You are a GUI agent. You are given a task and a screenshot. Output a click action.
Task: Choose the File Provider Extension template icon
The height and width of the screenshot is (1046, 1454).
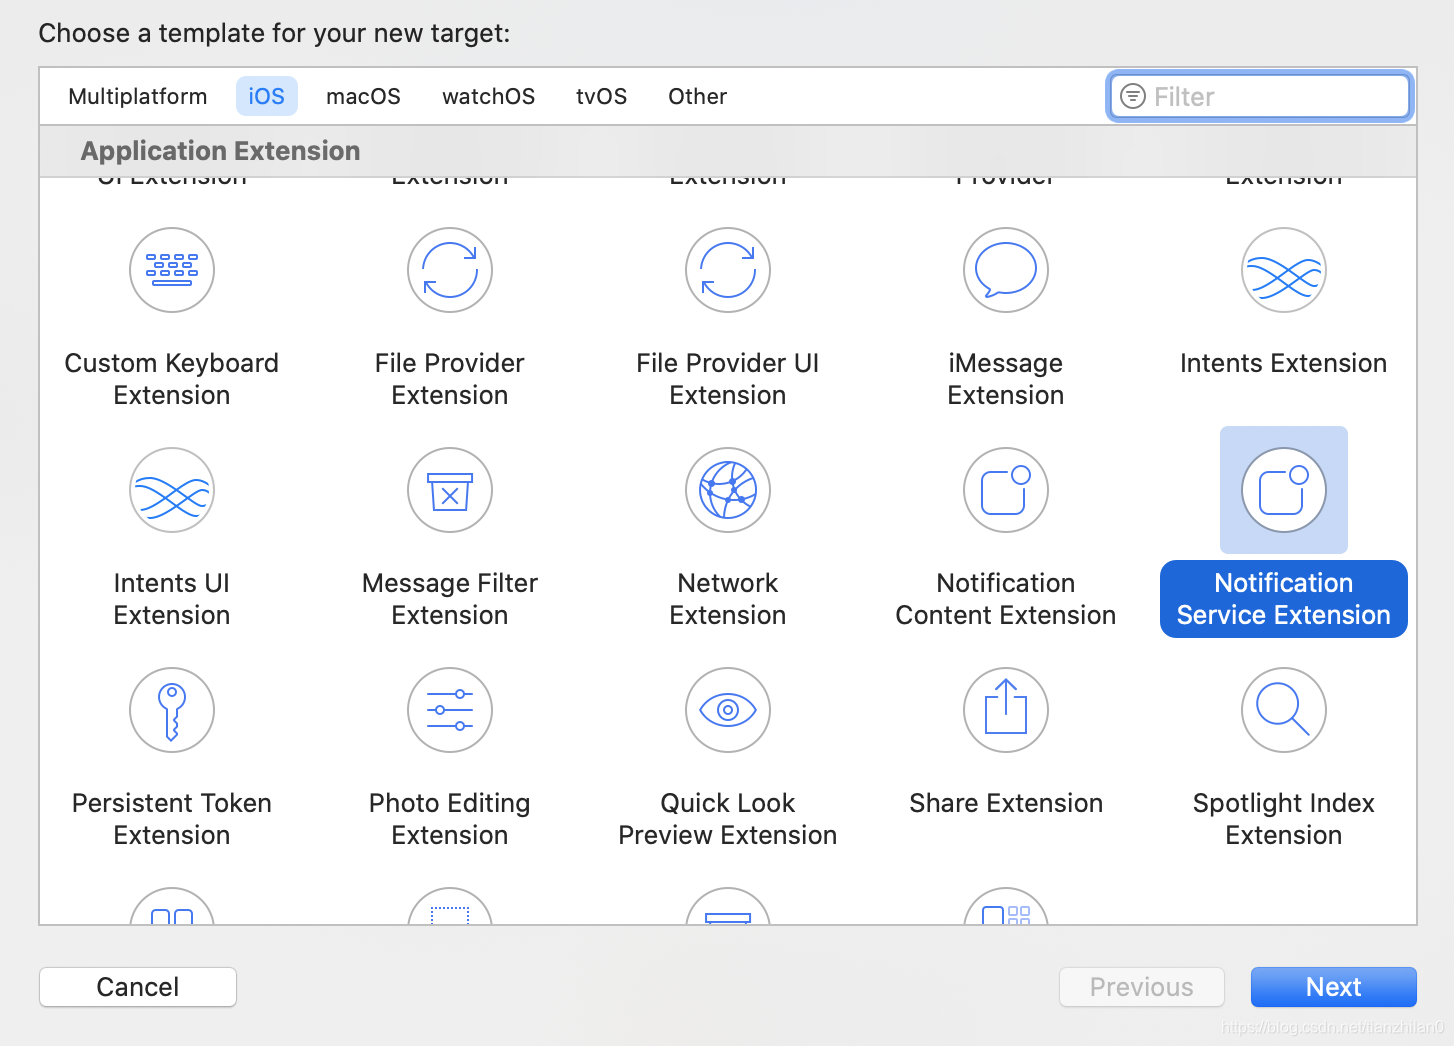tap(450, 270)
